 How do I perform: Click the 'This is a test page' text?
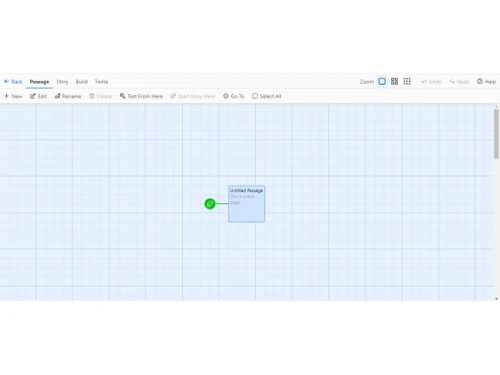tap(242, 199)
